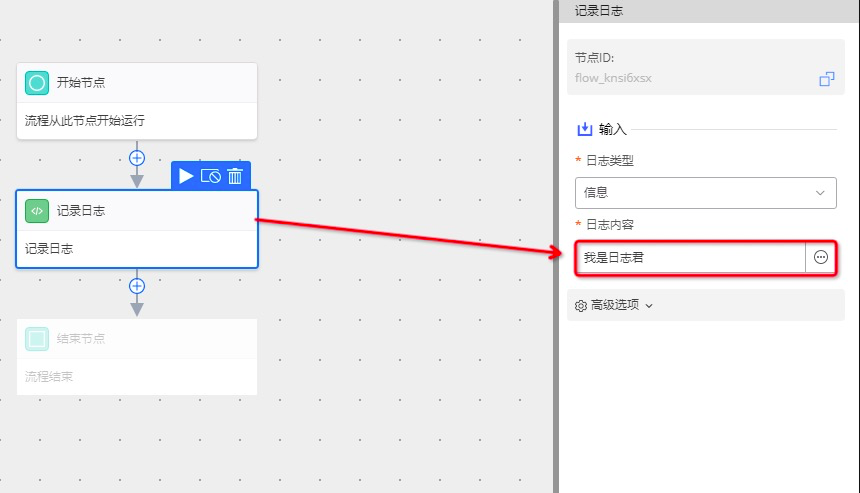This screenshot has height=493, width=860.
Task: Click the text 流程从此节点开始运行
Action: point(84,121)
